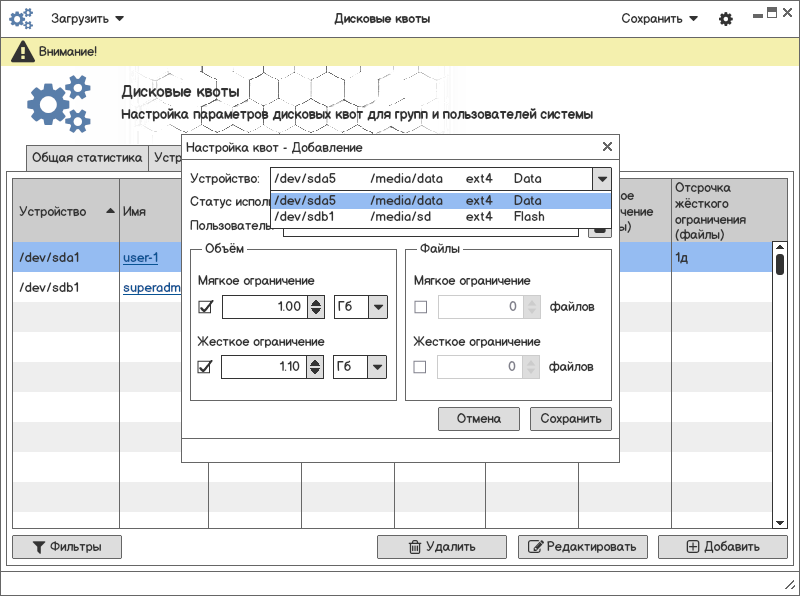Close the quota settings dialog
The height and width of the screenshot is (596, 800).
[606, 147]
